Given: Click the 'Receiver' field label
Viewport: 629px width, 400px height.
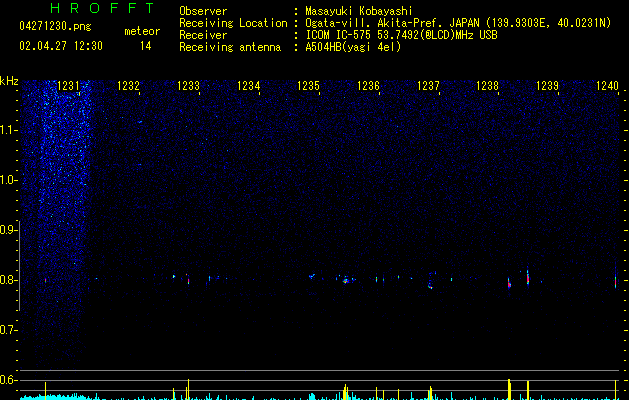Looking at the screenshot, I should point(203,35).
